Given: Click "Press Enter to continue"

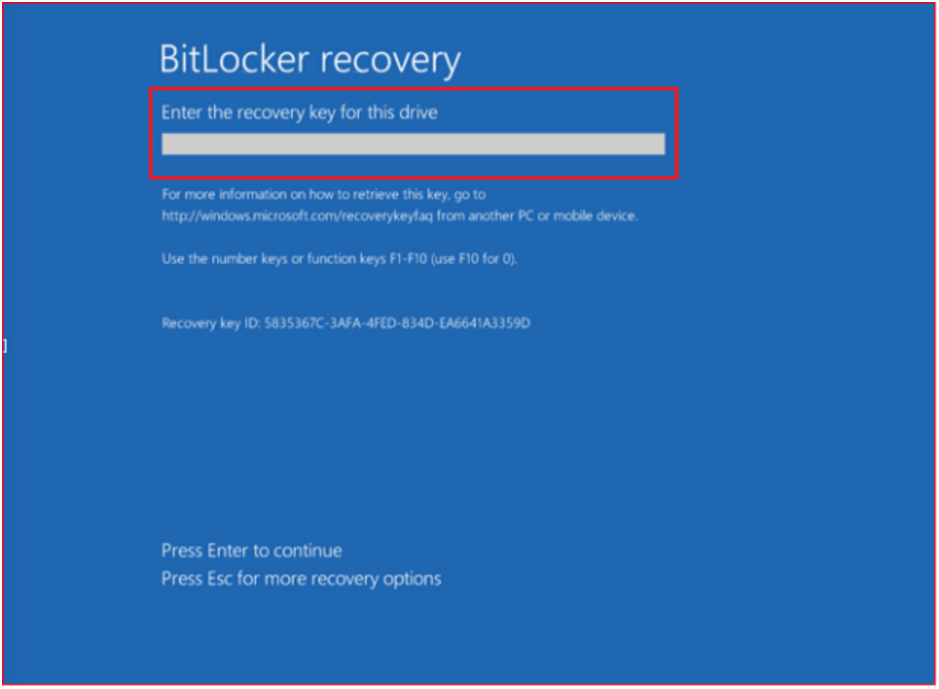Looking at the screenshot, I should click(x=251, y=551).
